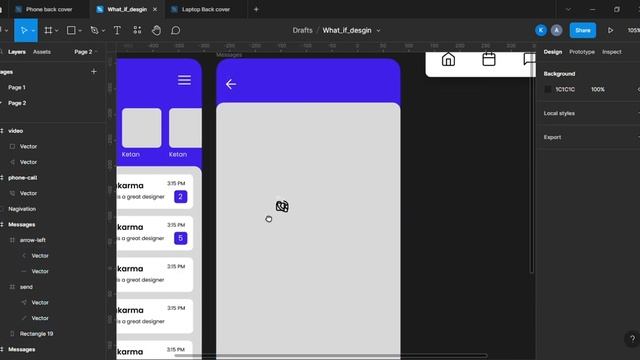Click the Share button
The image size is (640, 360).
tap(582, 30)
